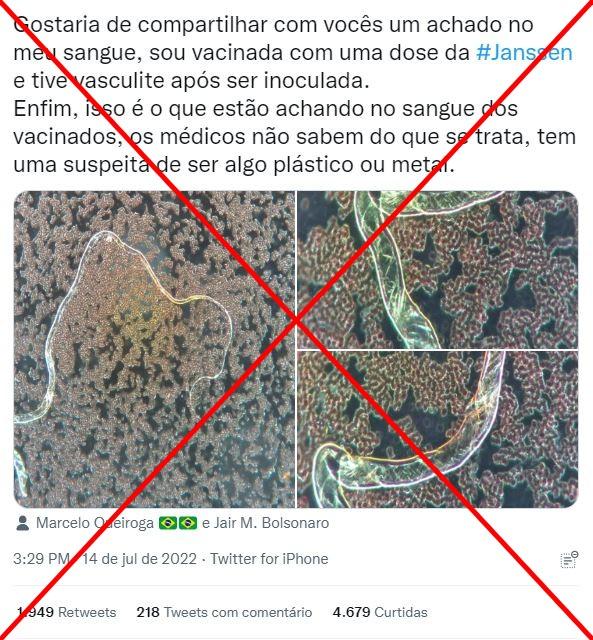
Task: Click the 3:29 PM timestamp
Action: tap(42, 559)
